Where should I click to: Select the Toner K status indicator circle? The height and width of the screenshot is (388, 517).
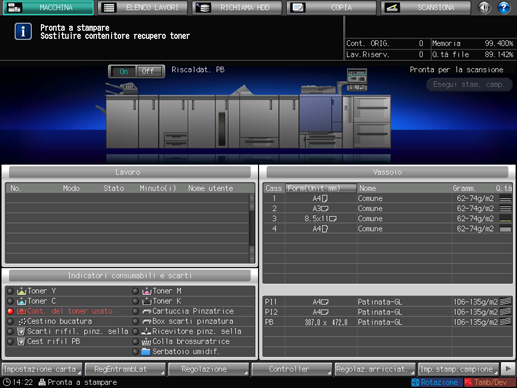click(135, 301)
